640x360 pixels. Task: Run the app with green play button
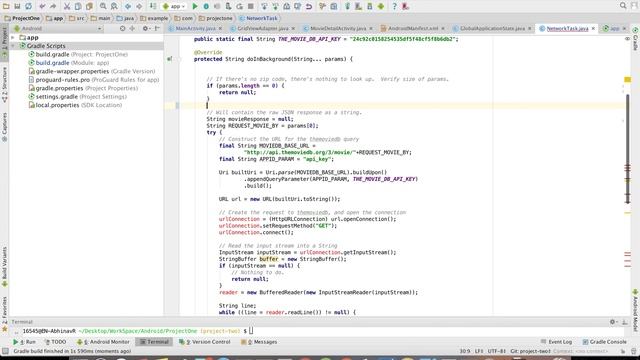[195, 6]
